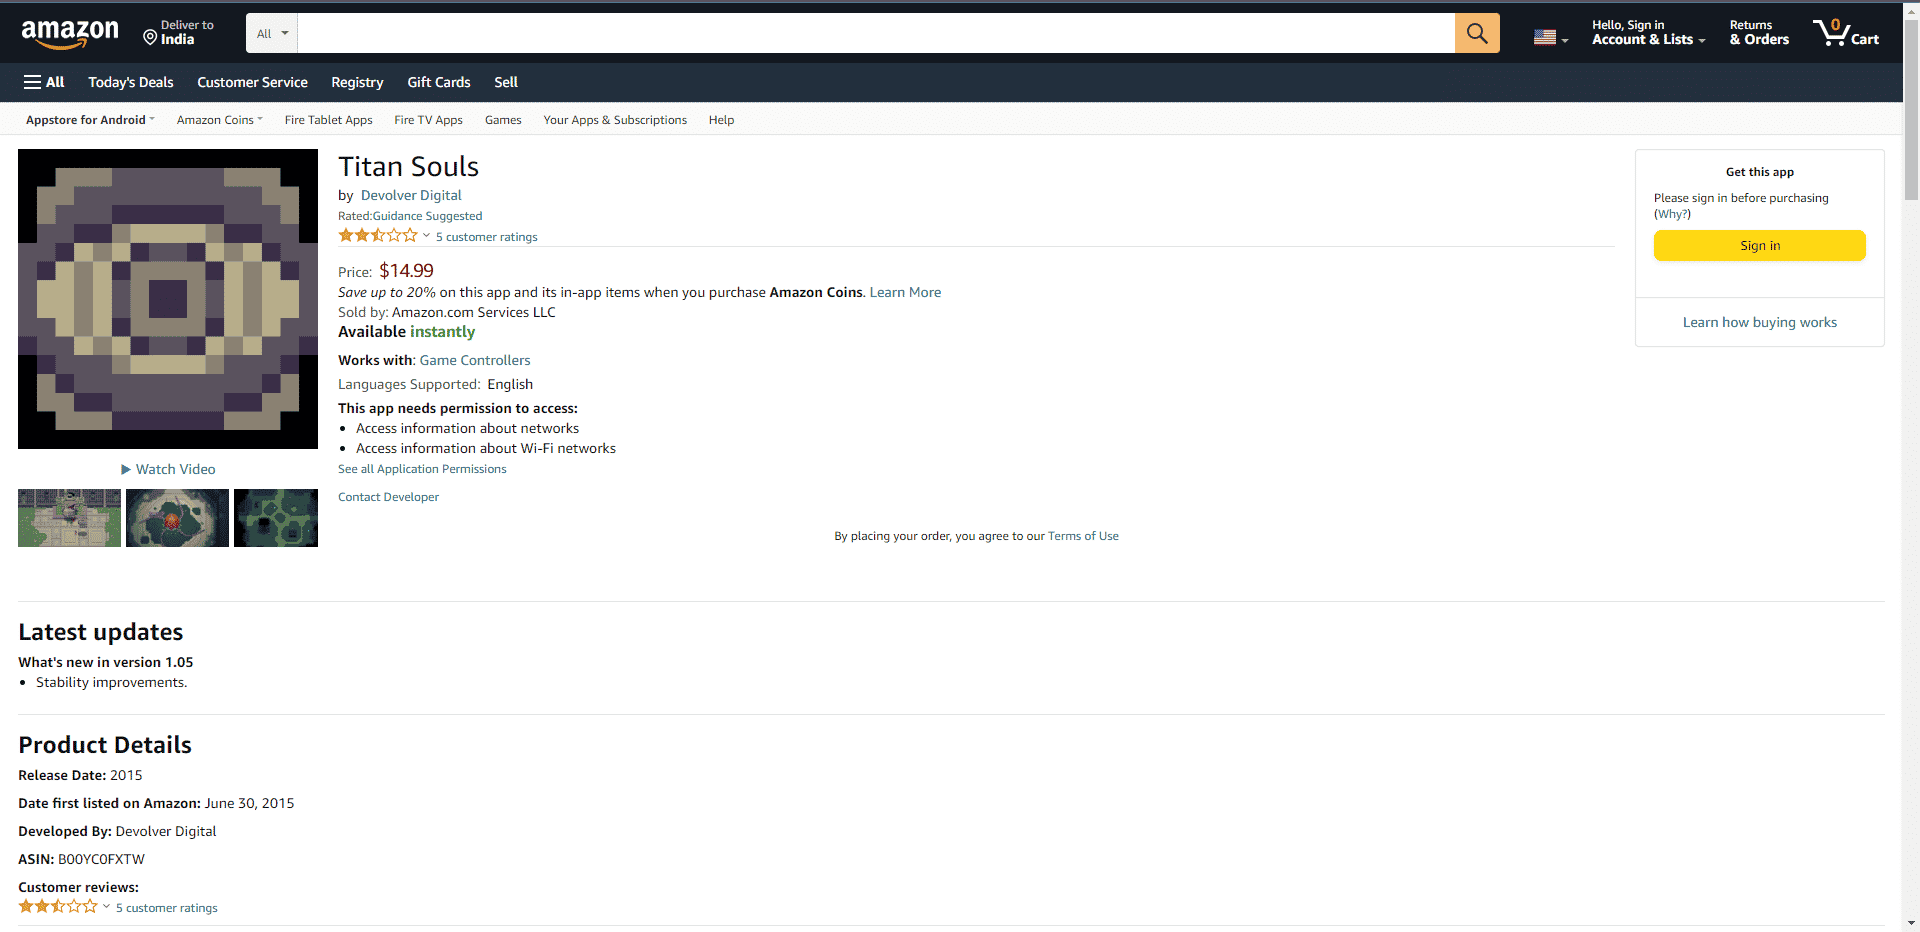Click the Customer reviews star rating at bottom
Viewport: 1920px width, 932px height.
58,907
